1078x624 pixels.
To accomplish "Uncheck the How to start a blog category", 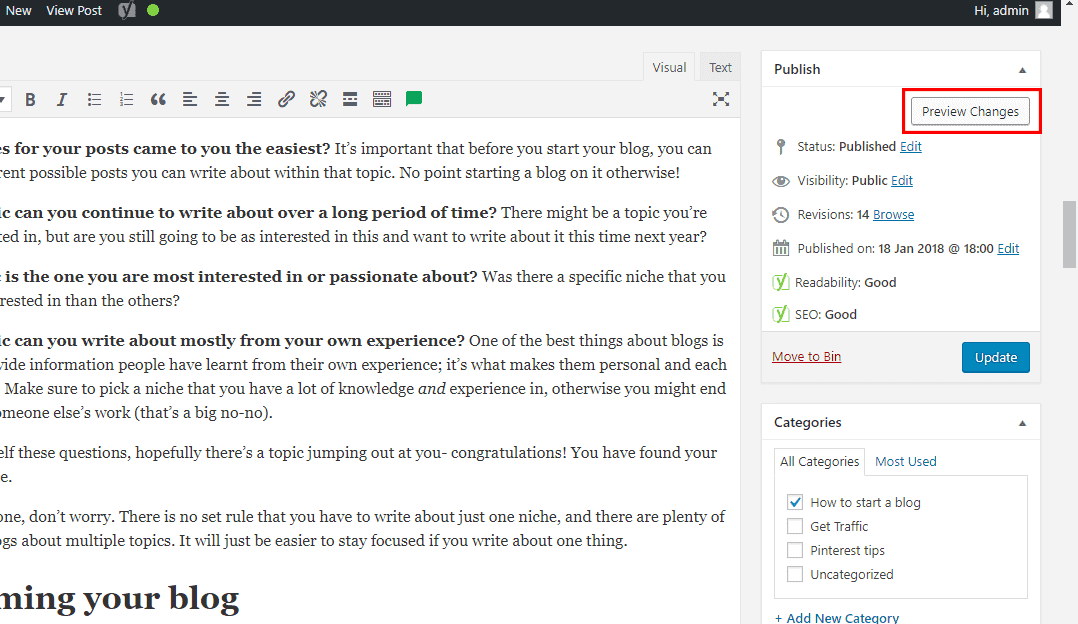I will point(795,502).
